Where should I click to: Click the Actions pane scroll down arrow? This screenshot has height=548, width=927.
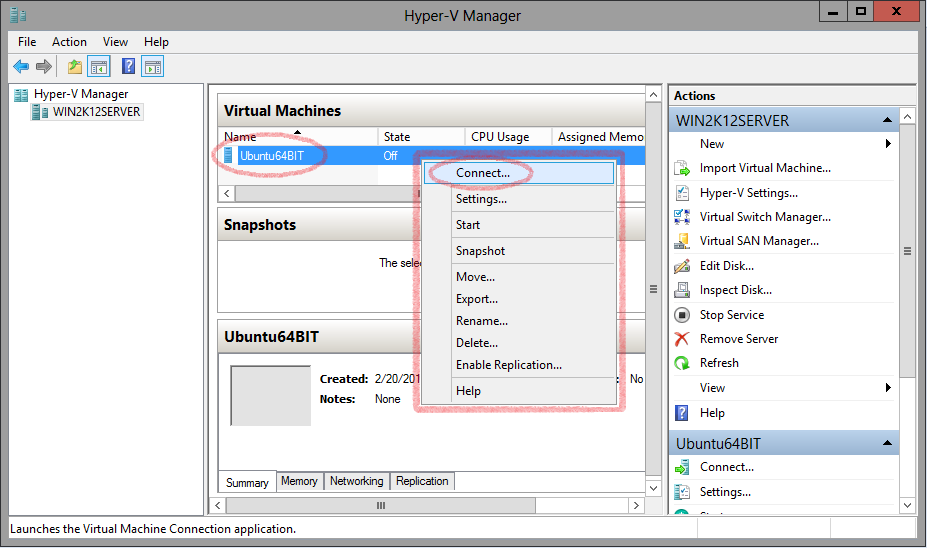coord(907,505)
